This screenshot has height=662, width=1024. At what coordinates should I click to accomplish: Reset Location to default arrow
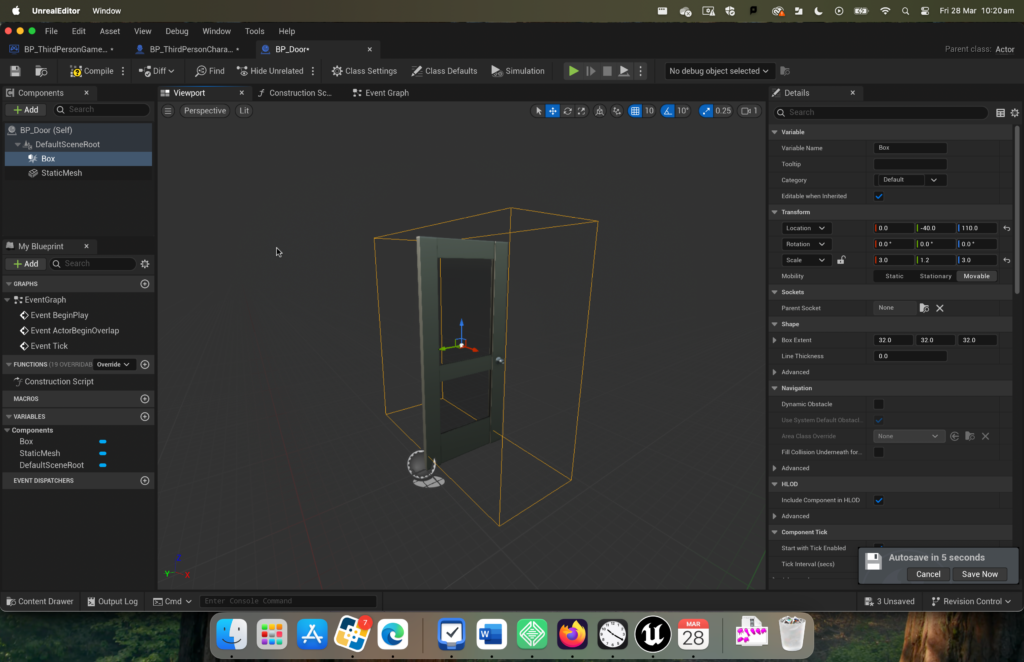[x=1006, y=228]
